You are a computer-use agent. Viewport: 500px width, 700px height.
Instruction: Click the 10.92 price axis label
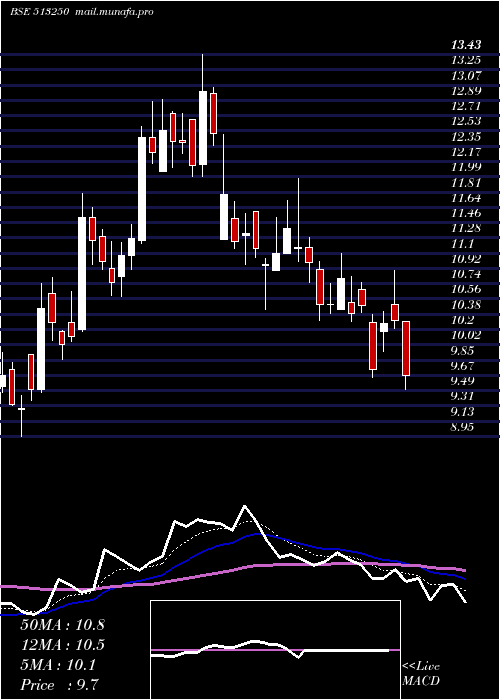pyautogui.click(x=466, y=258)
